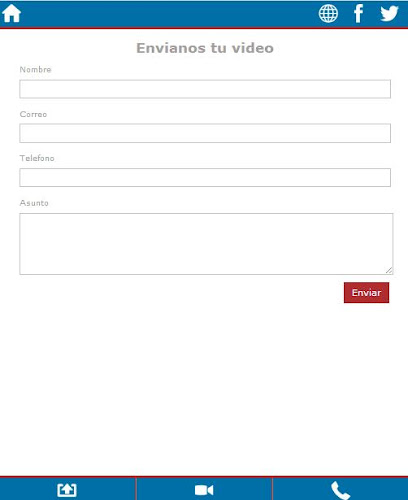Select the video camera icon in bottom bar
Screen dimensions: 408x500
point(204,490)
